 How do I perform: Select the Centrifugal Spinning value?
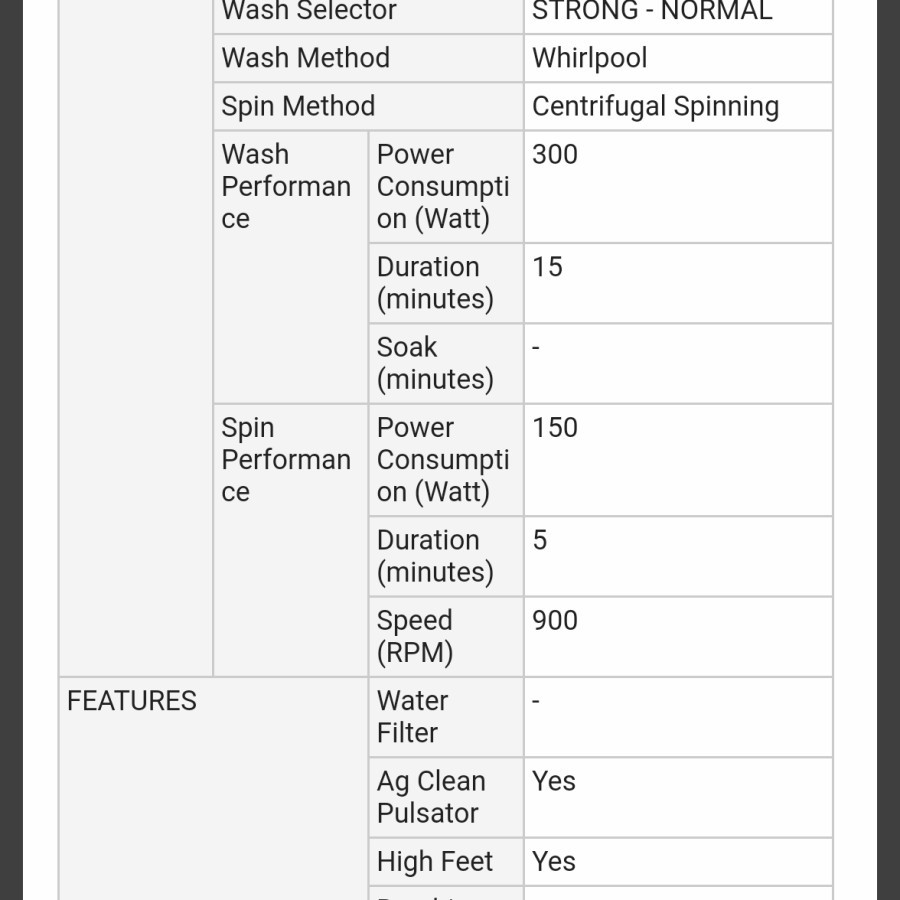(655, 106)
